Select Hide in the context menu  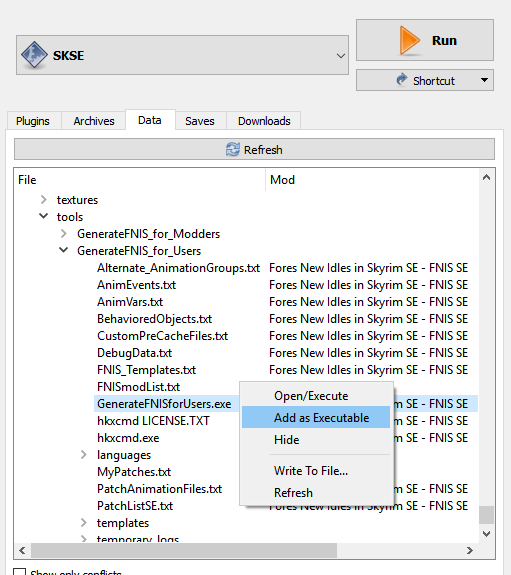(316, 439)
